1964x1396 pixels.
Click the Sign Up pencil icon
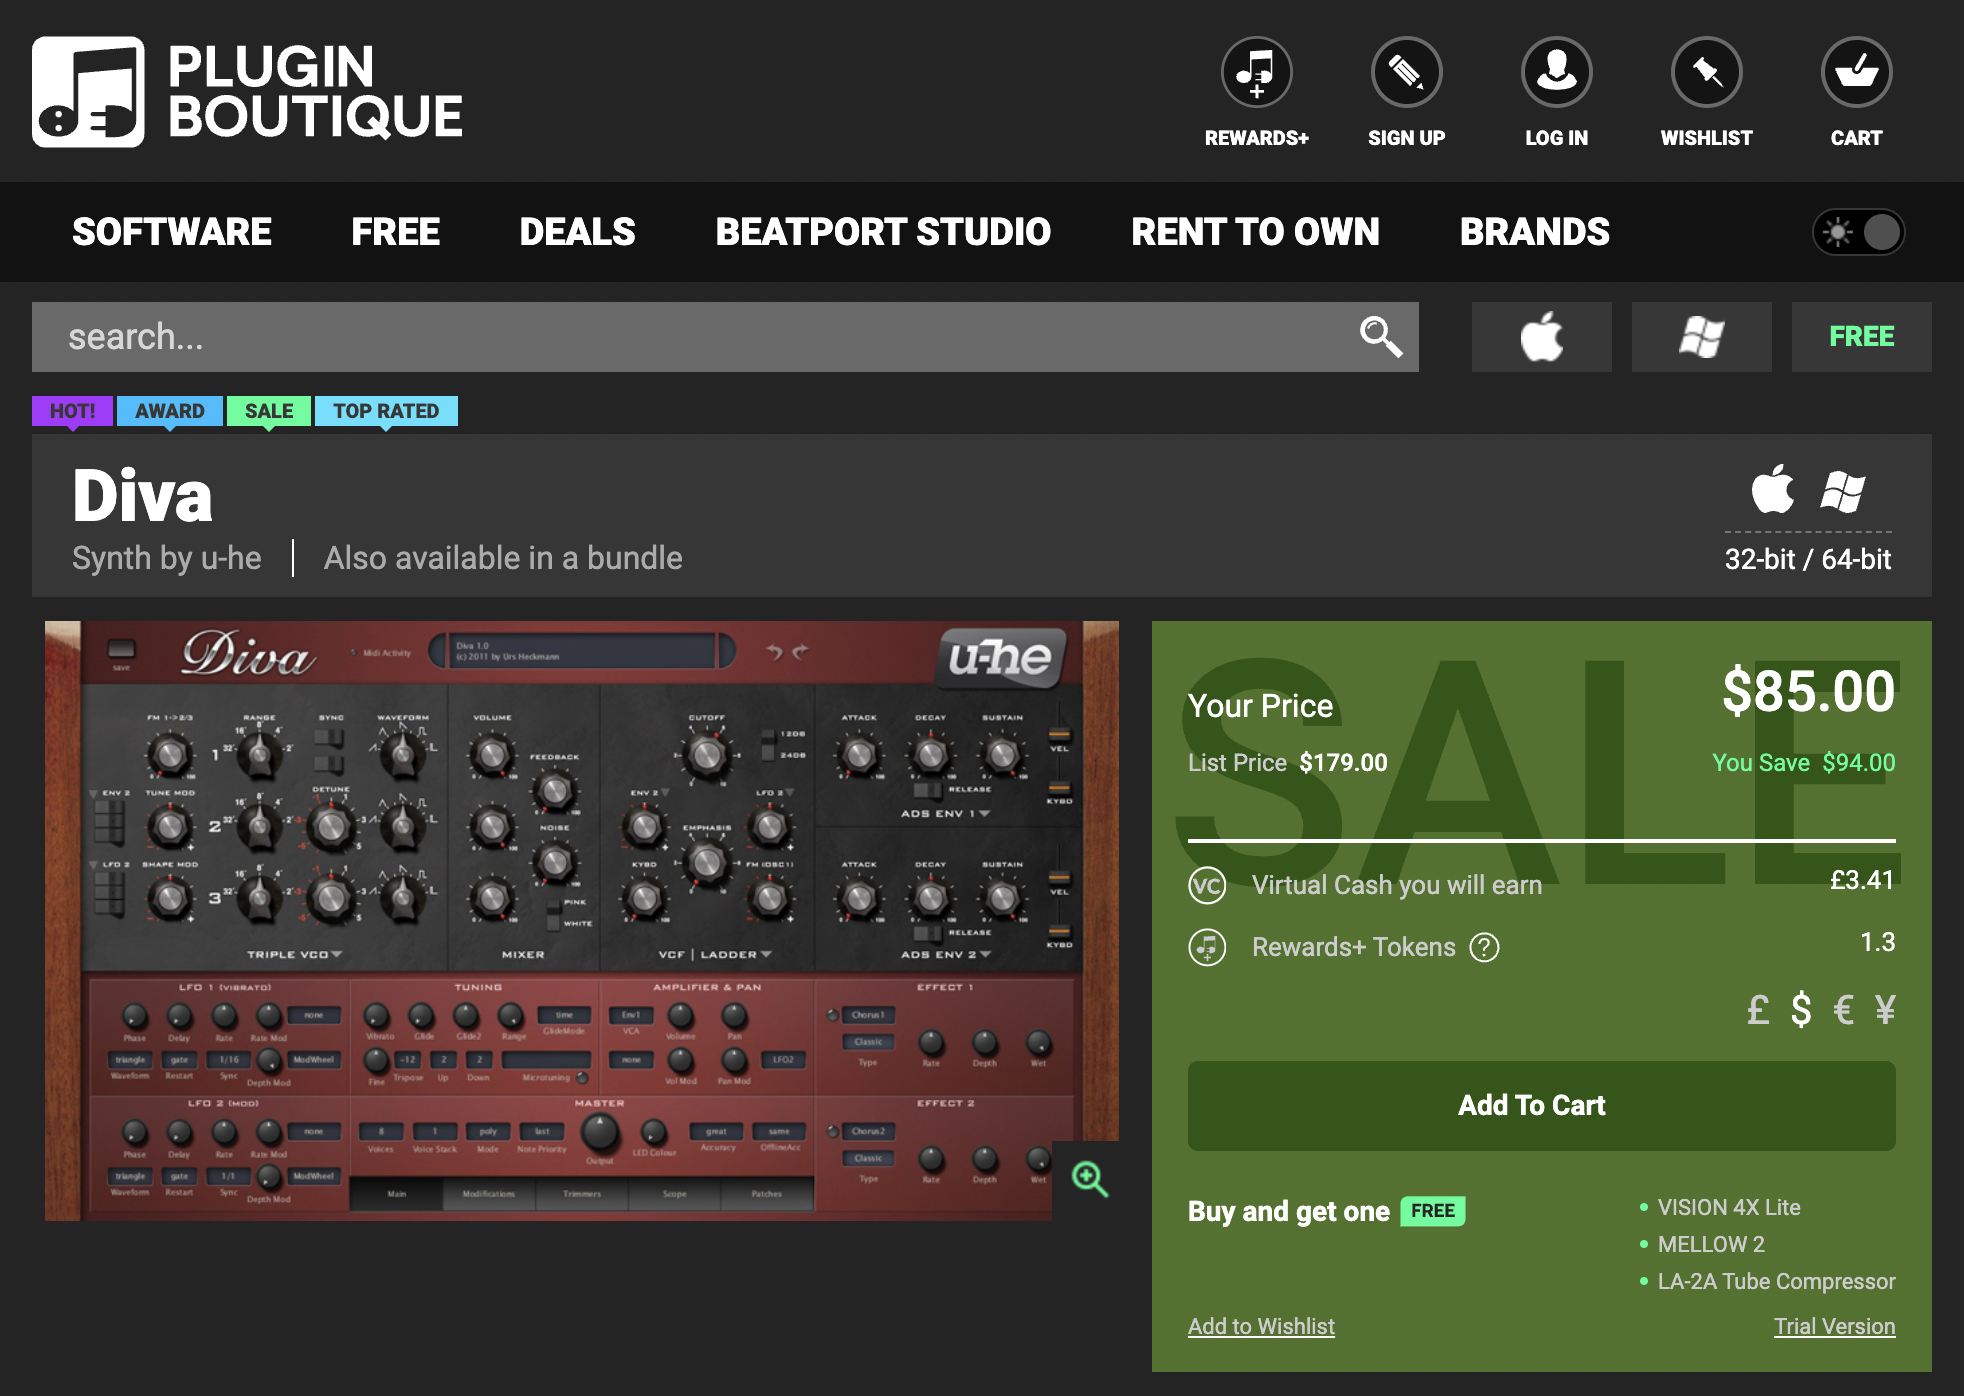(x=1406, y=72)
